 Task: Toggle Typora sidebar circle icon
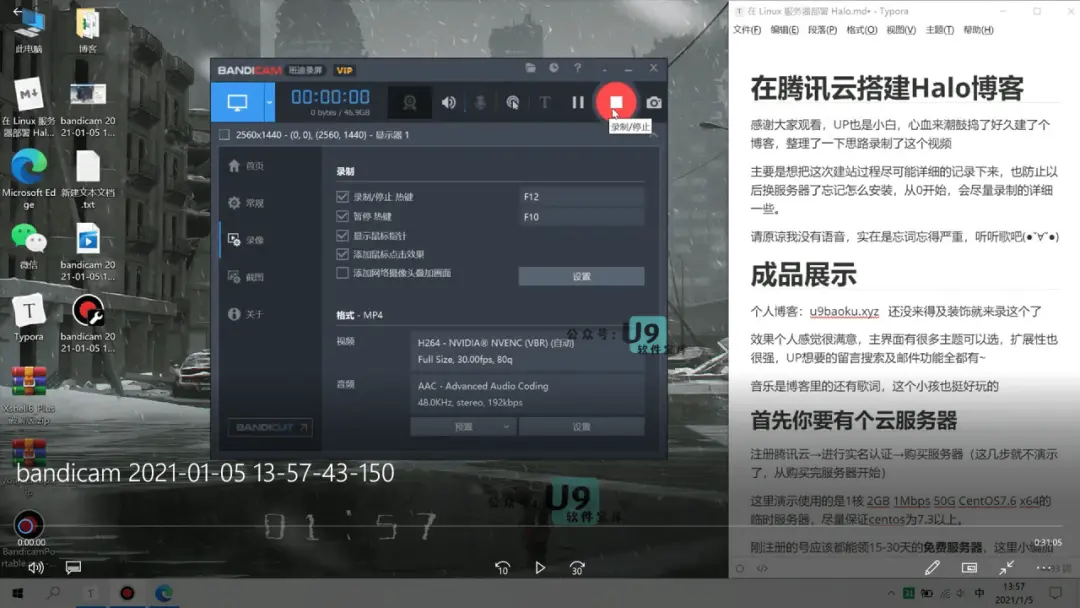pyautogui.click(x=740, y=569)
